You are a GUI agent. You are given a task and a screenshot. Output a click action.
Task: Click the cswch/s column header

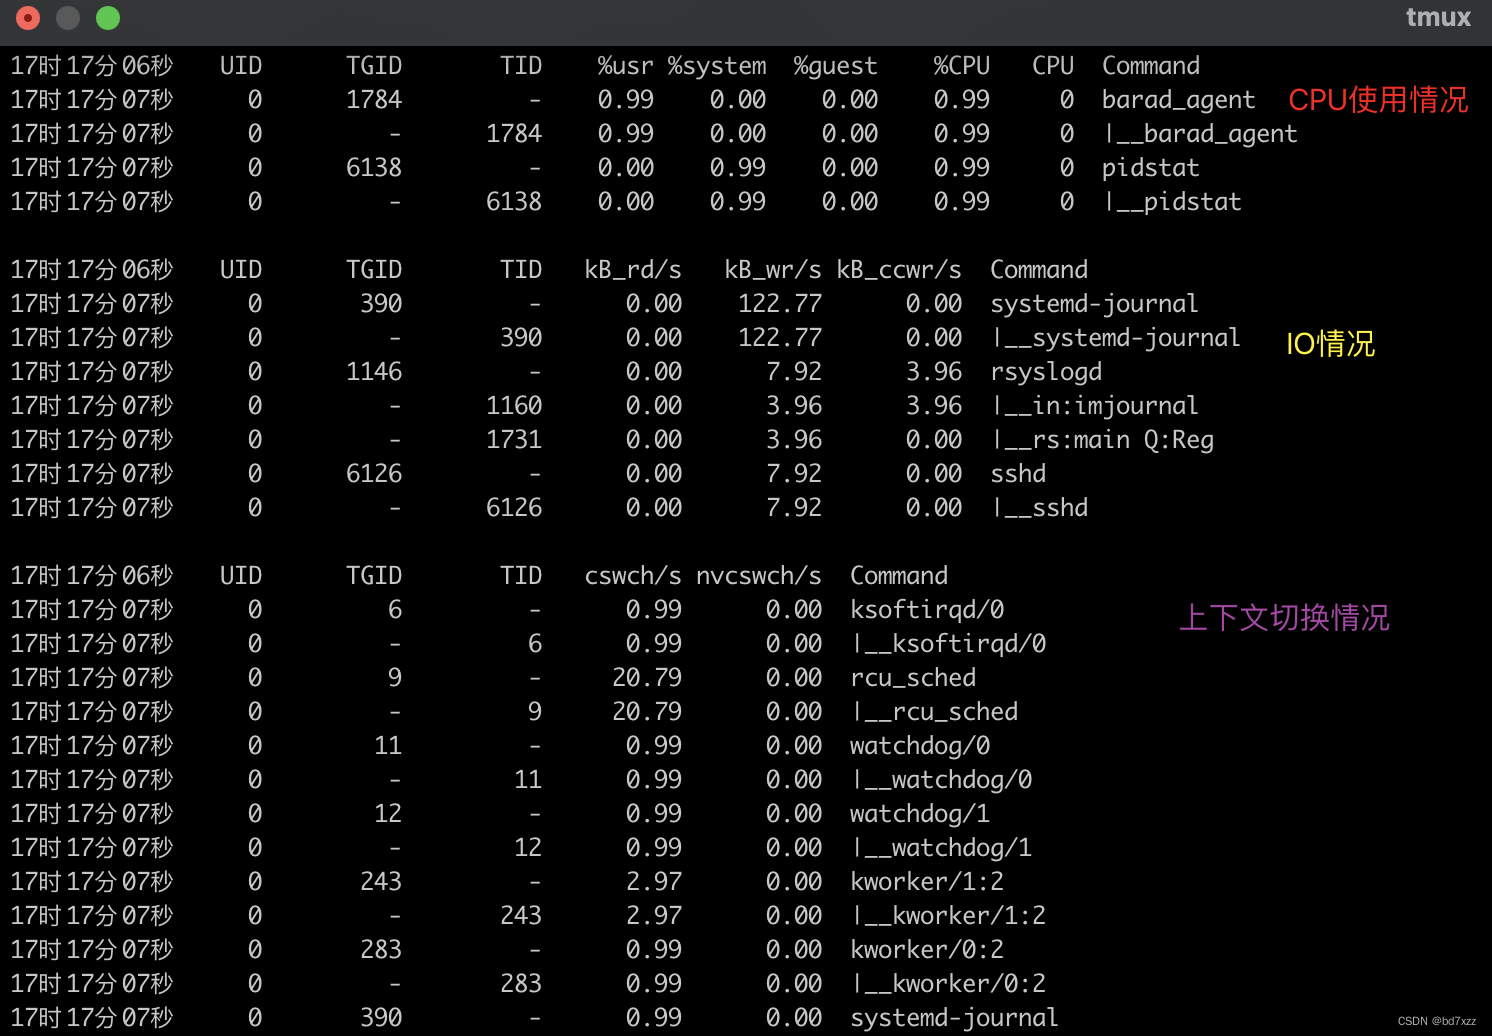click(x=633, y=576)
